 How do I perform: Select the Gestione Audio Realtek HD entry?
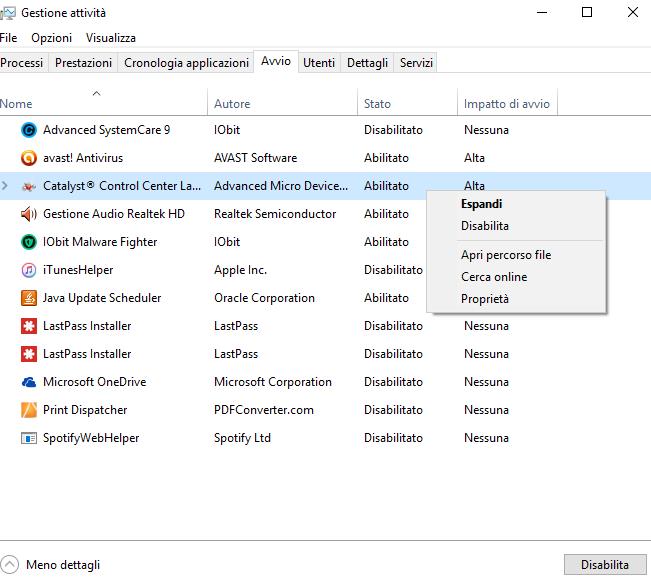(114, 214)
